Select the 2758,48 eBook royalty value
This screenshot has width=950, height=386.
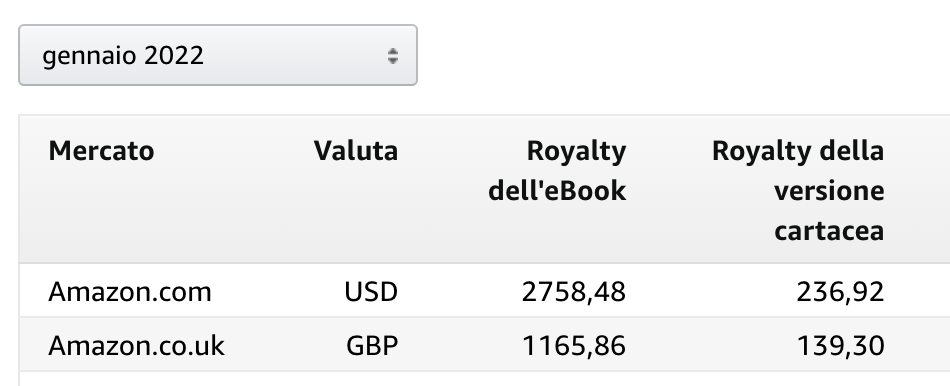click(x=573, y=292)
